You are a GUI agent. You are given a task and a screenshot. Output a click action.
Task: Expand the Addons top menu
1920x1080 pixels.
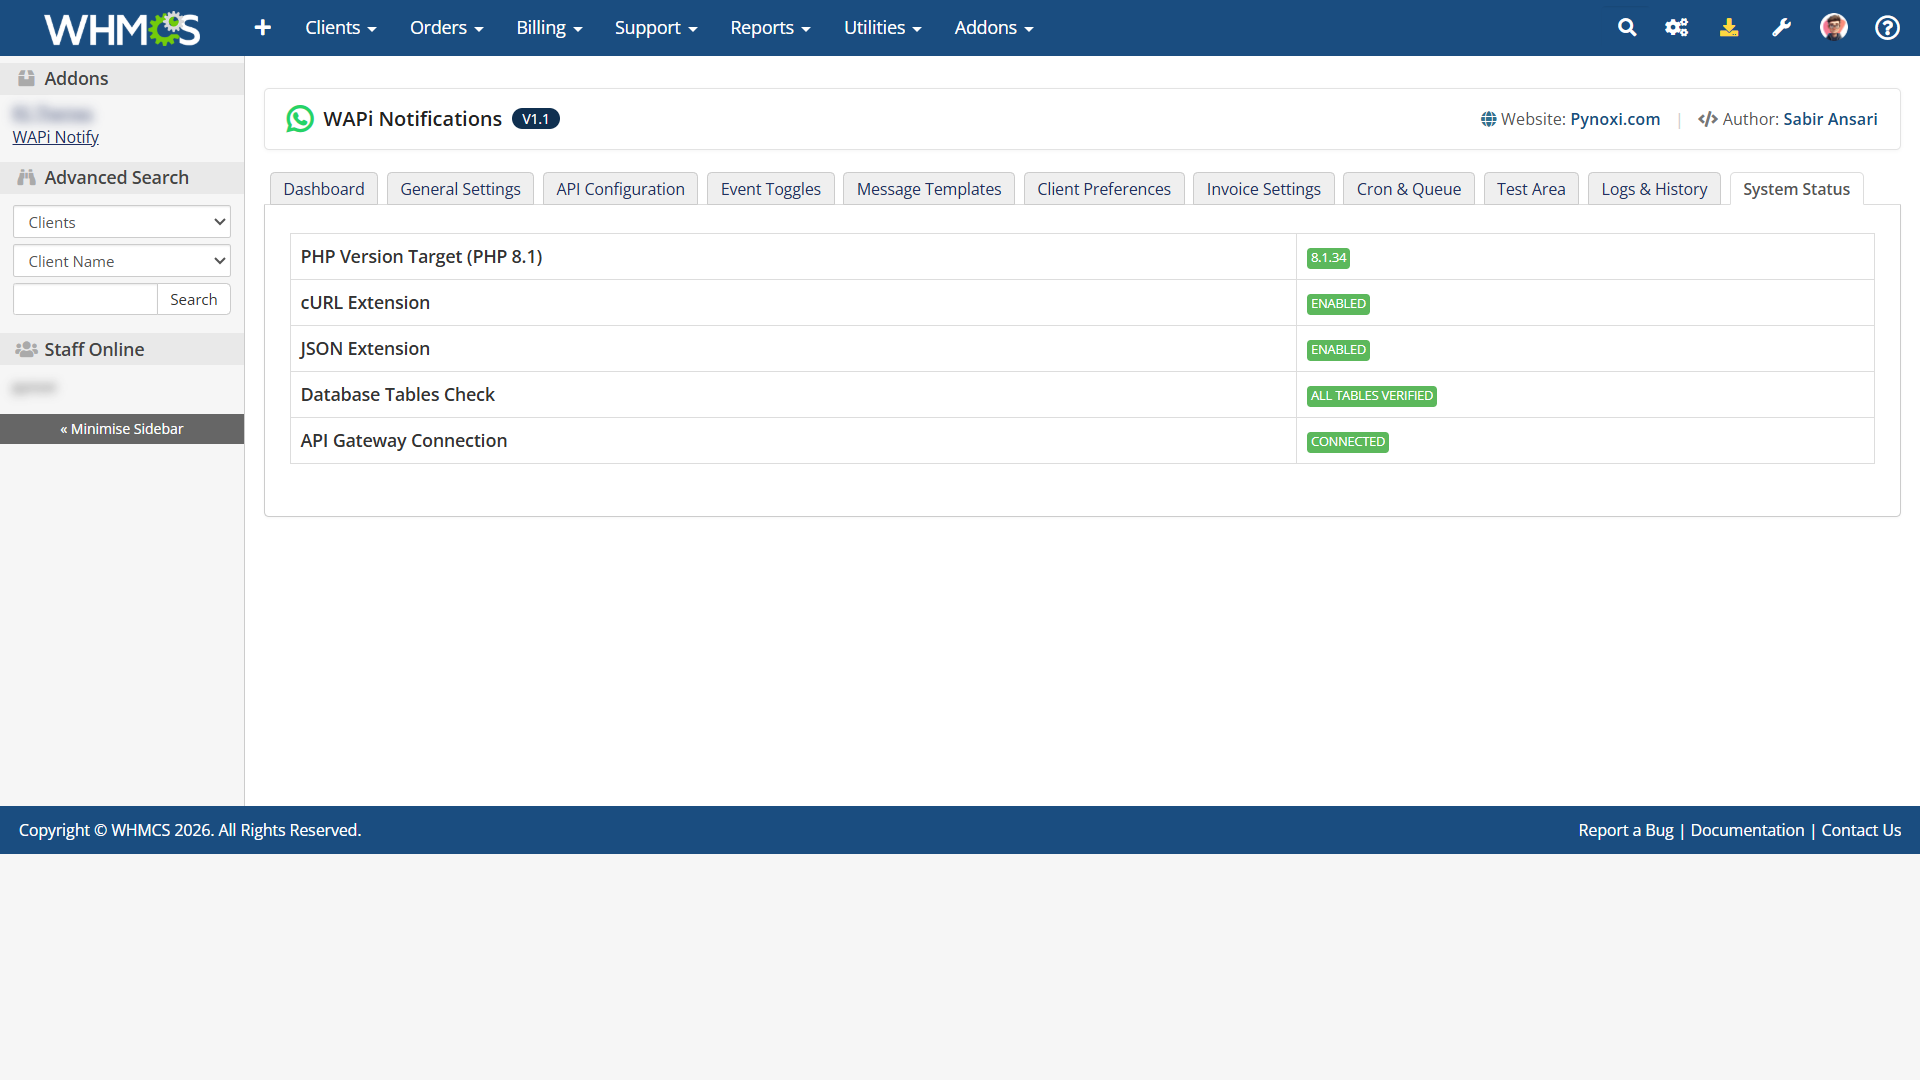tap(994, 28)
